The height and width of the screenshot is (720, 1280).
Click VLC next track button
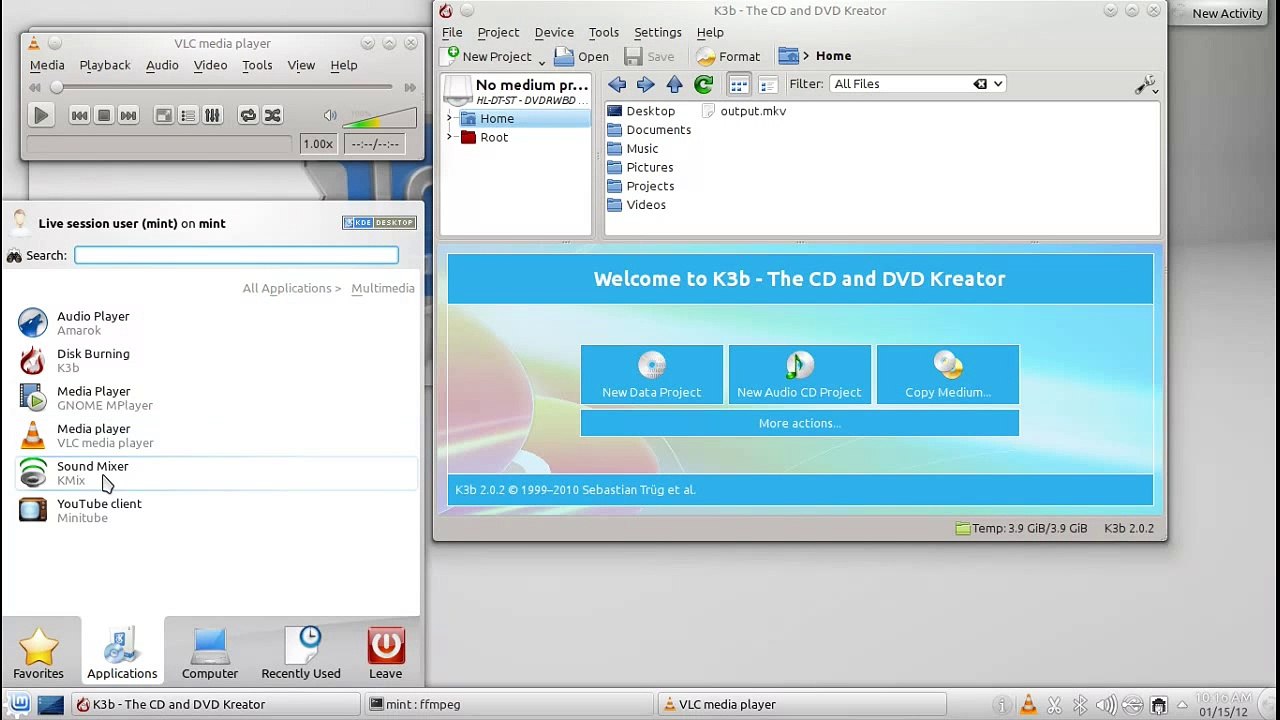128,116
